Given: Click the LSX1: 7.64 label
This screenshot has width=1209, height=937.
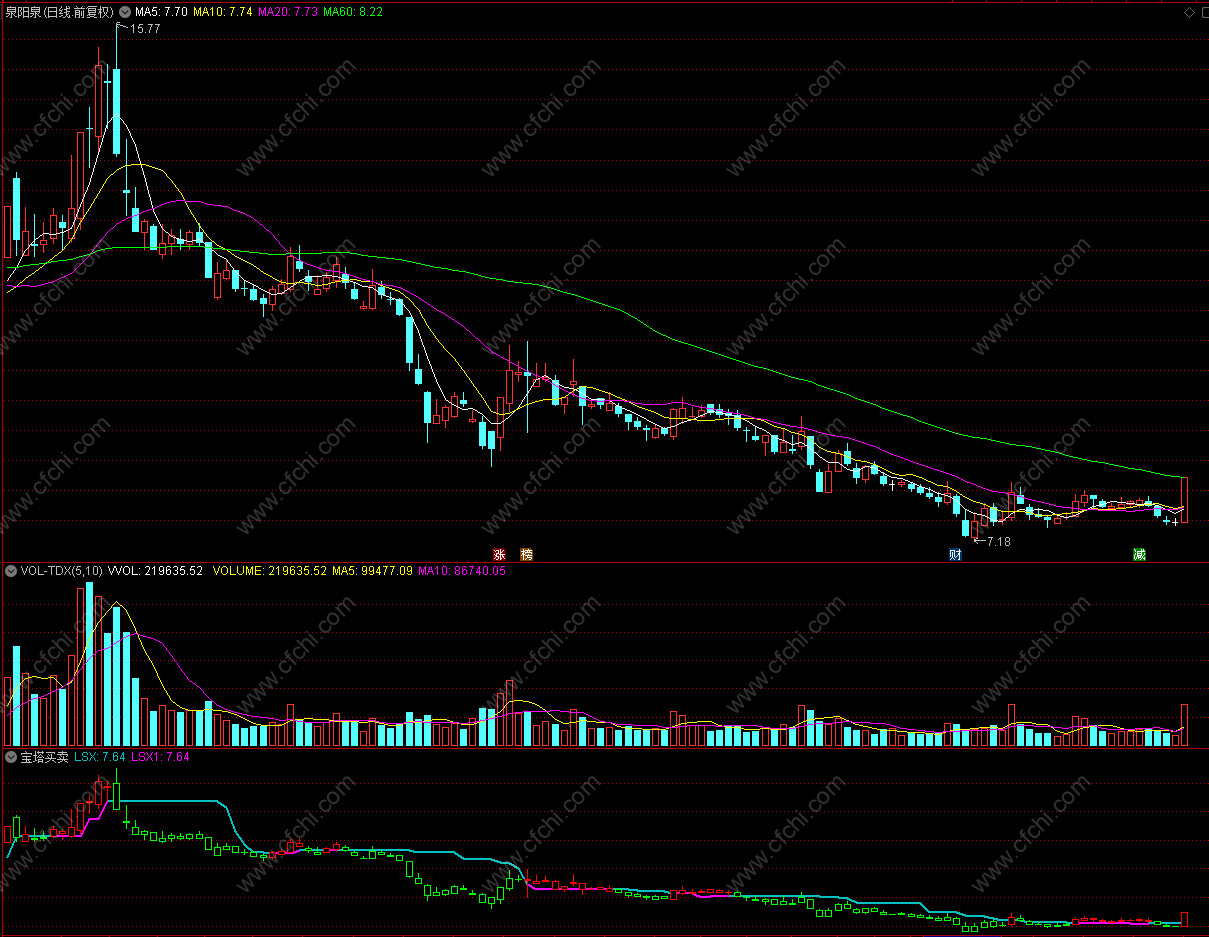Looking at the screenshot, I should click(160, 757).
